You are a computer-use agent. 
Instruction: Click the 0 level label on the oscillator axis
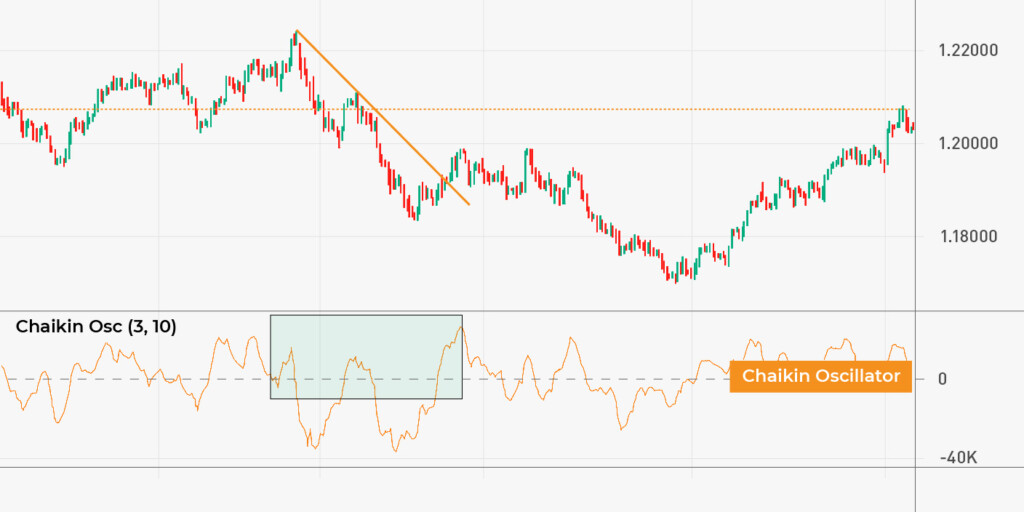[x=942, y=378]
